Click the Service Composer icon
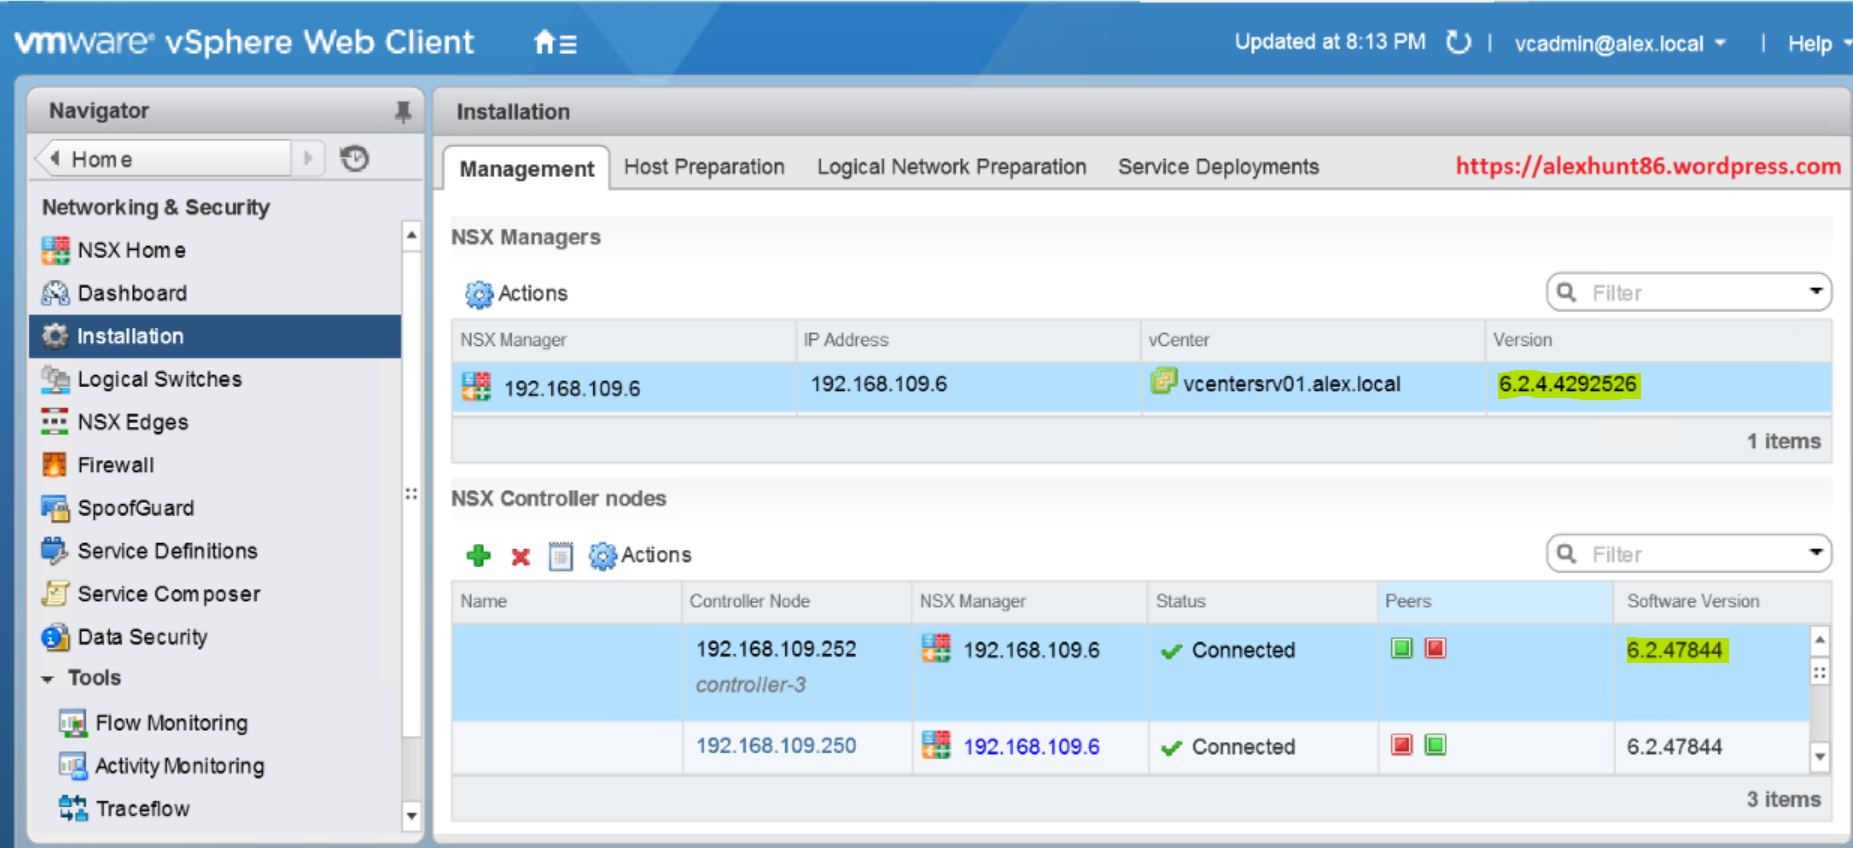The height and width of the screenshot is (848, 1853). (55, 594)
